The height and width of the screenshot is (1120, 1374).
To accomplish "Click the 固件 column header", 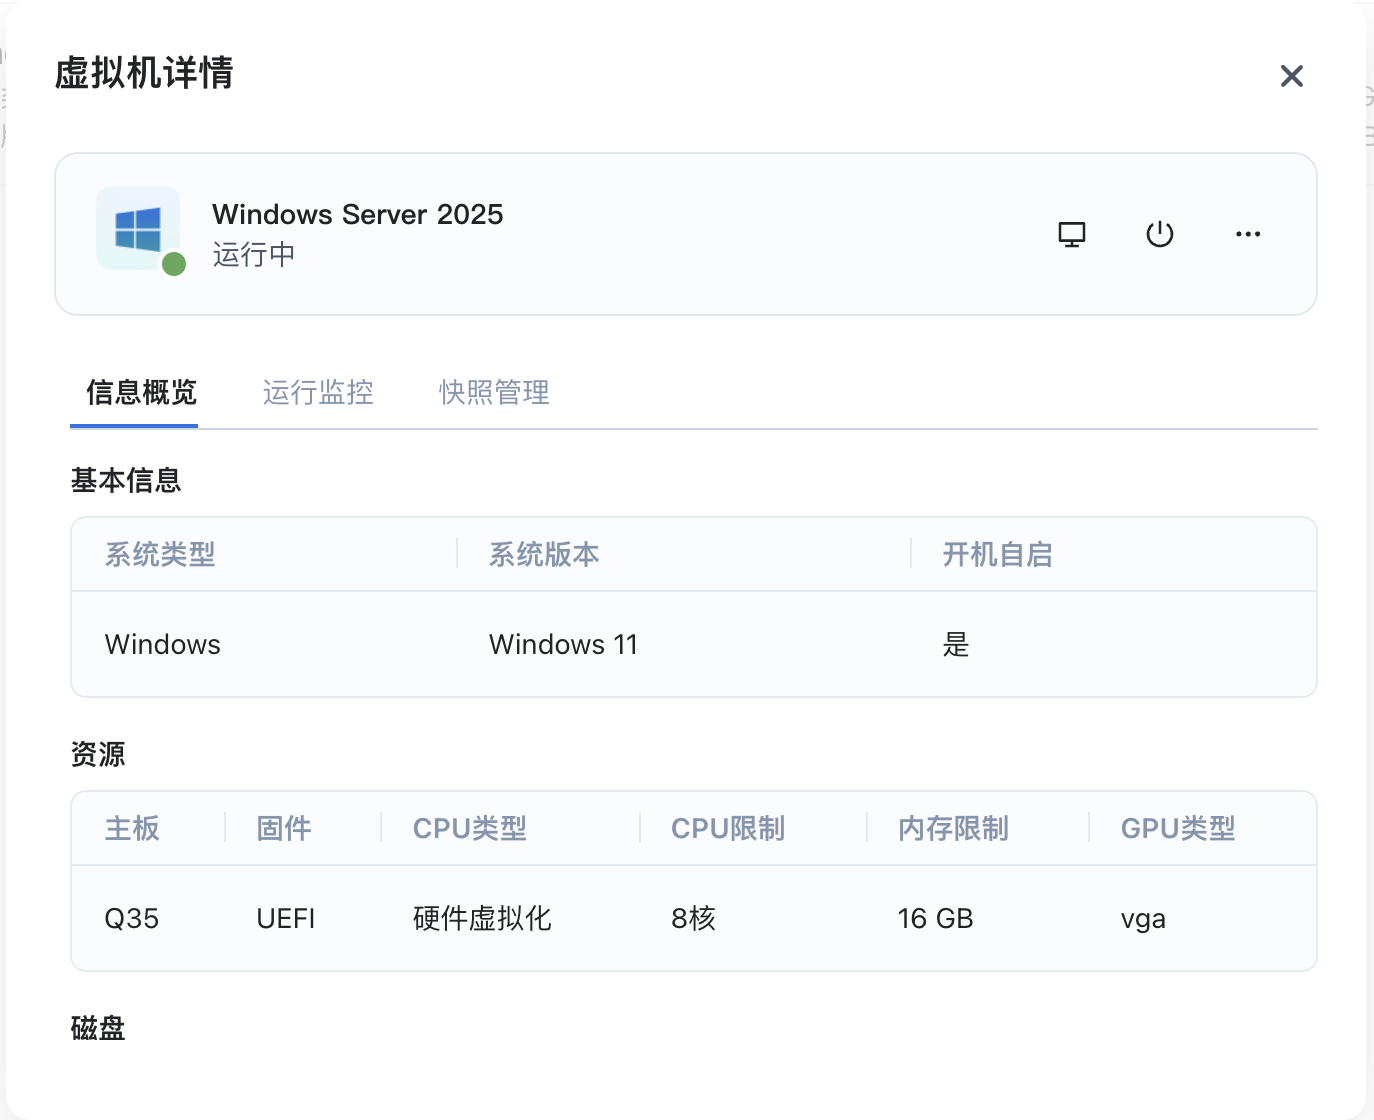I will (284, 828).
